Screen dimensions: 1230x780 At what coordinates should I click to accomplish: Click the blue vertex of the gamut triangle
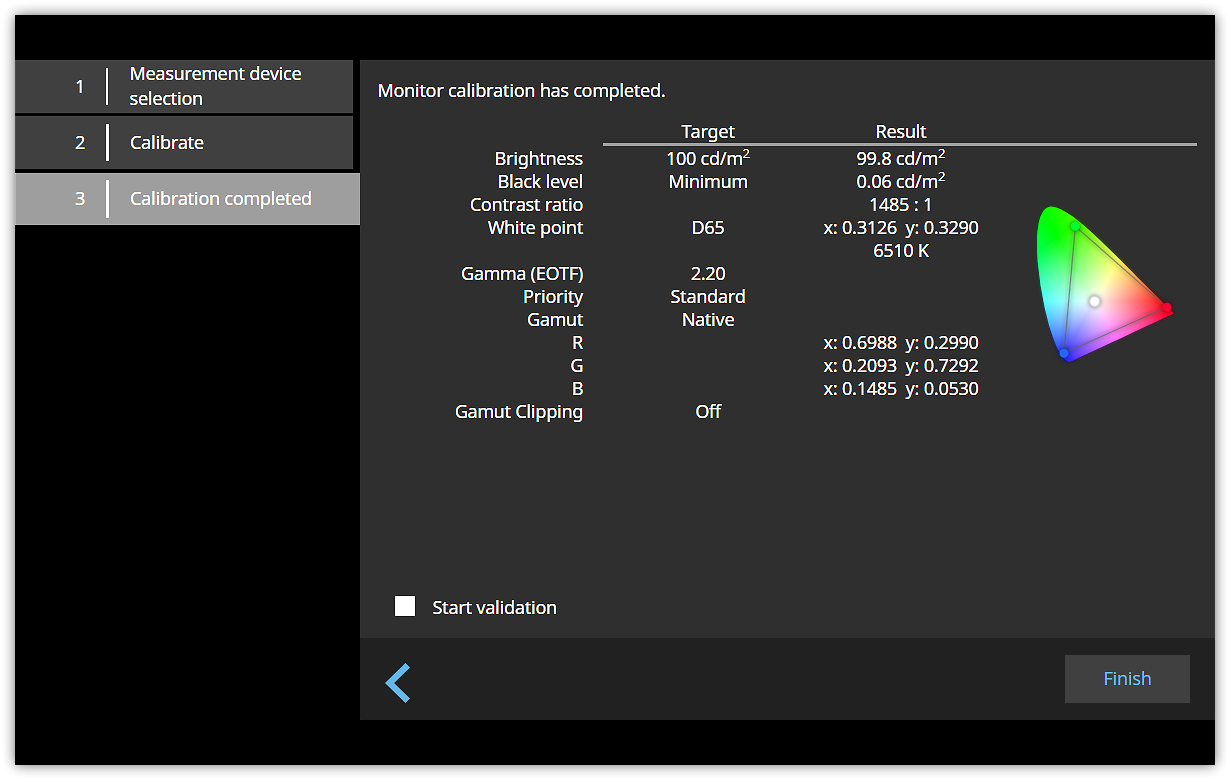click(x=1066, y=354)
